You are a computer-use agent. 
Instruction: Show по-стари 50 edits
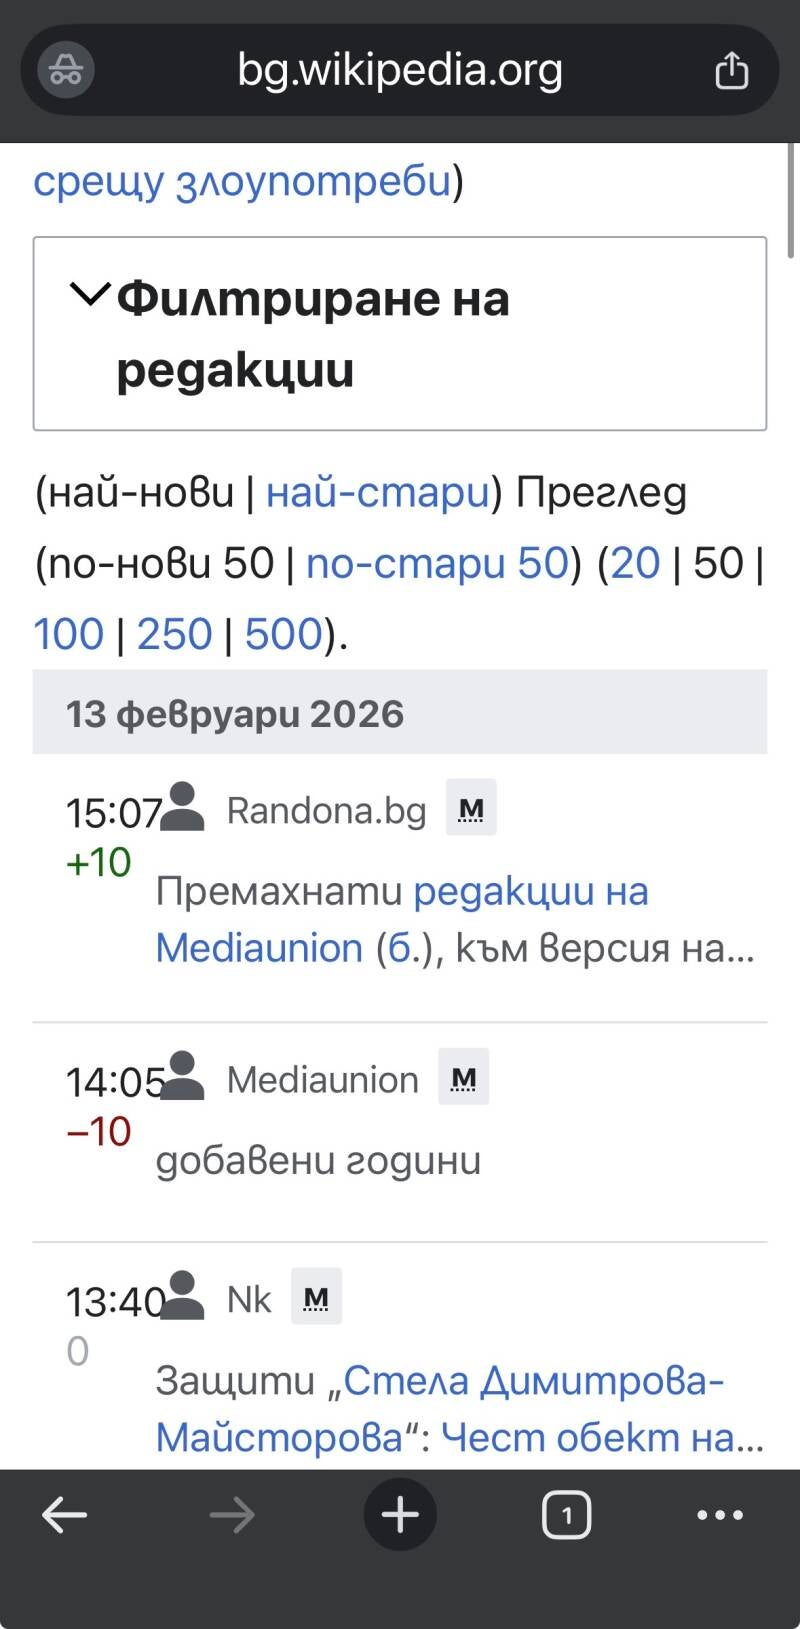tap(437, 564)
